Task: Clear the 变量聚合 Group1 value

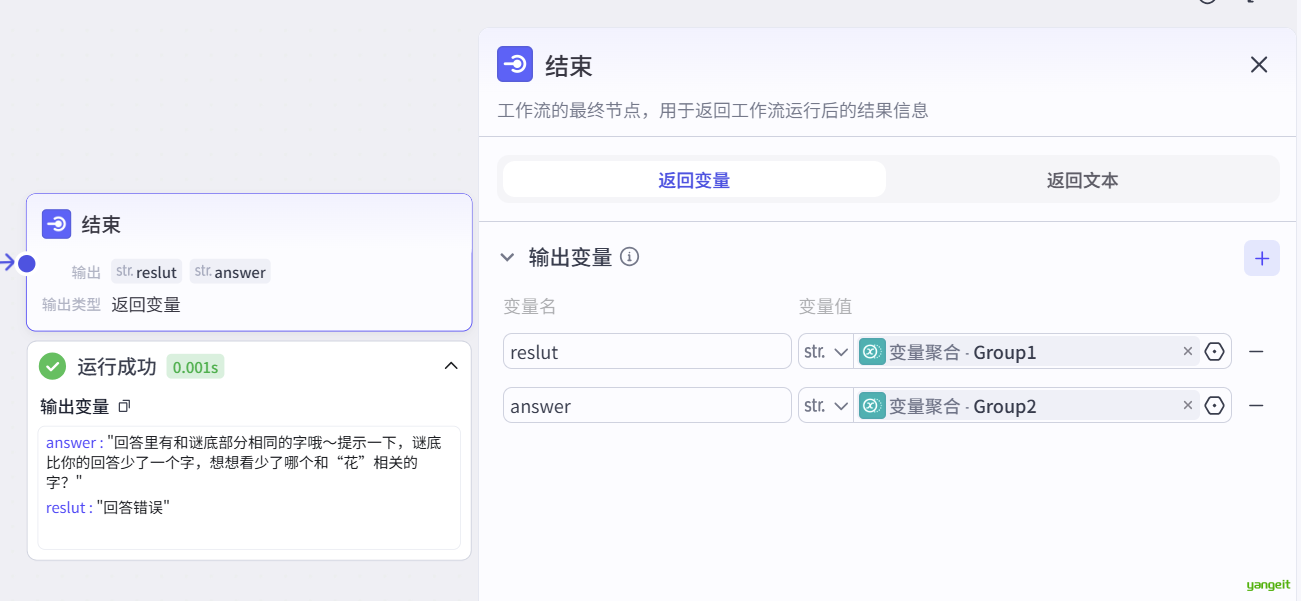Action: coord(1188,351)
